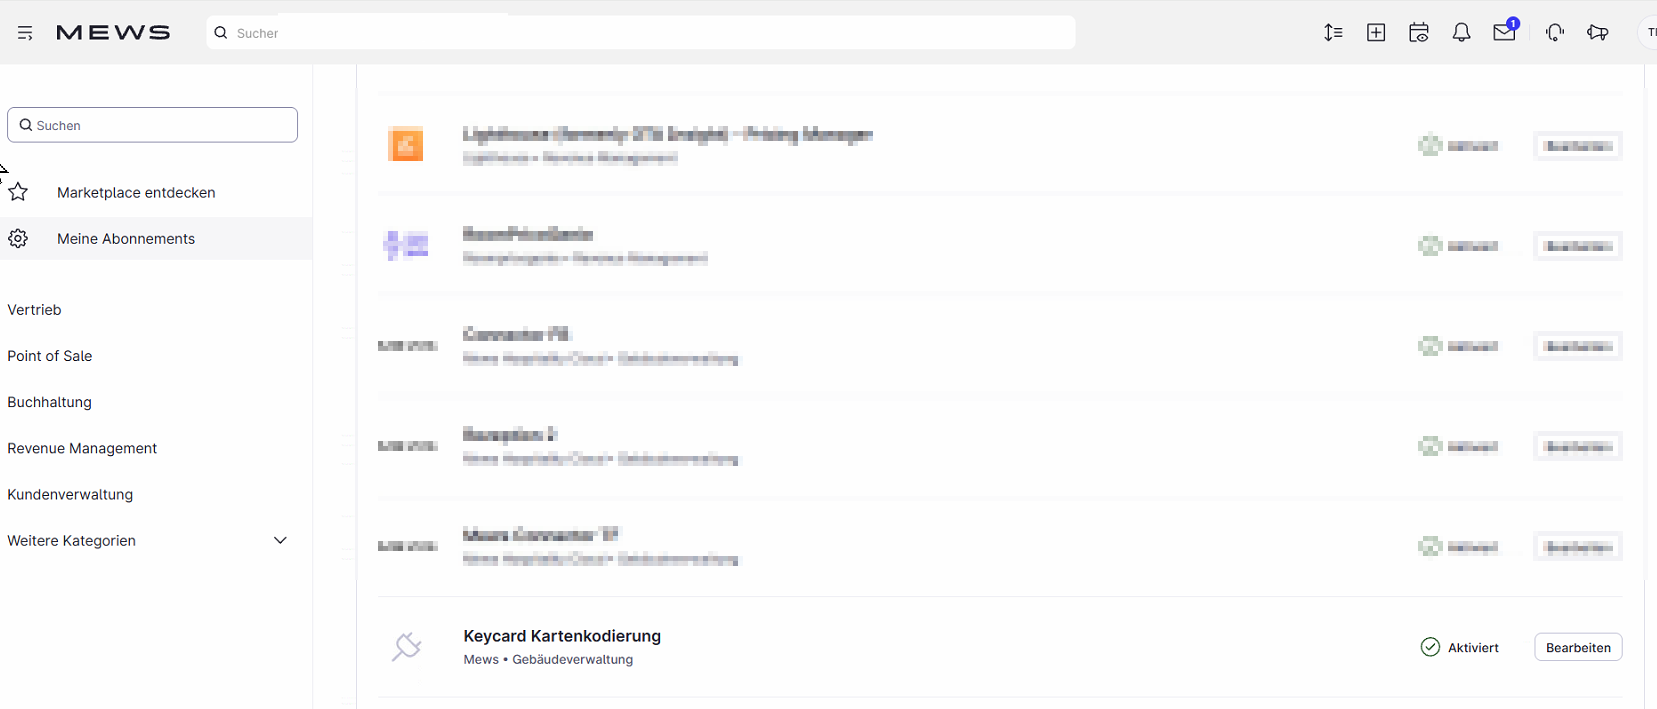The image size is (1657, 709).
Task: Click the Aktiviert status checkmark
Action: pyautogui.click(x=1430, y=647)
